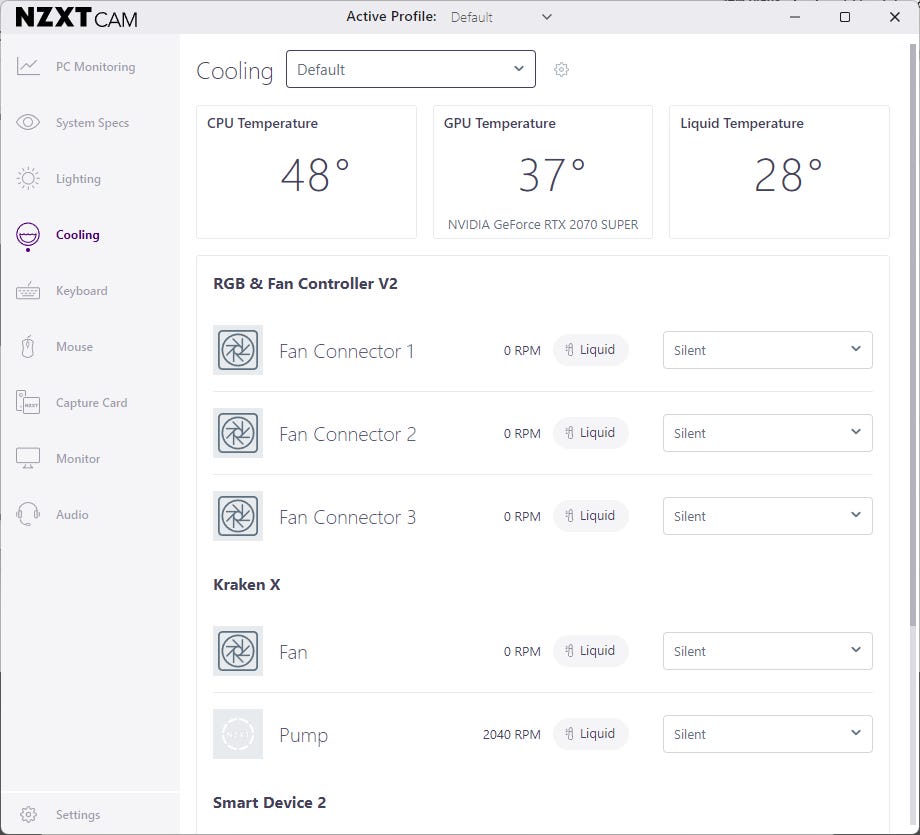Go to Capture Card section
This screenshot has width=920, height=835.
tap(92, 403)
